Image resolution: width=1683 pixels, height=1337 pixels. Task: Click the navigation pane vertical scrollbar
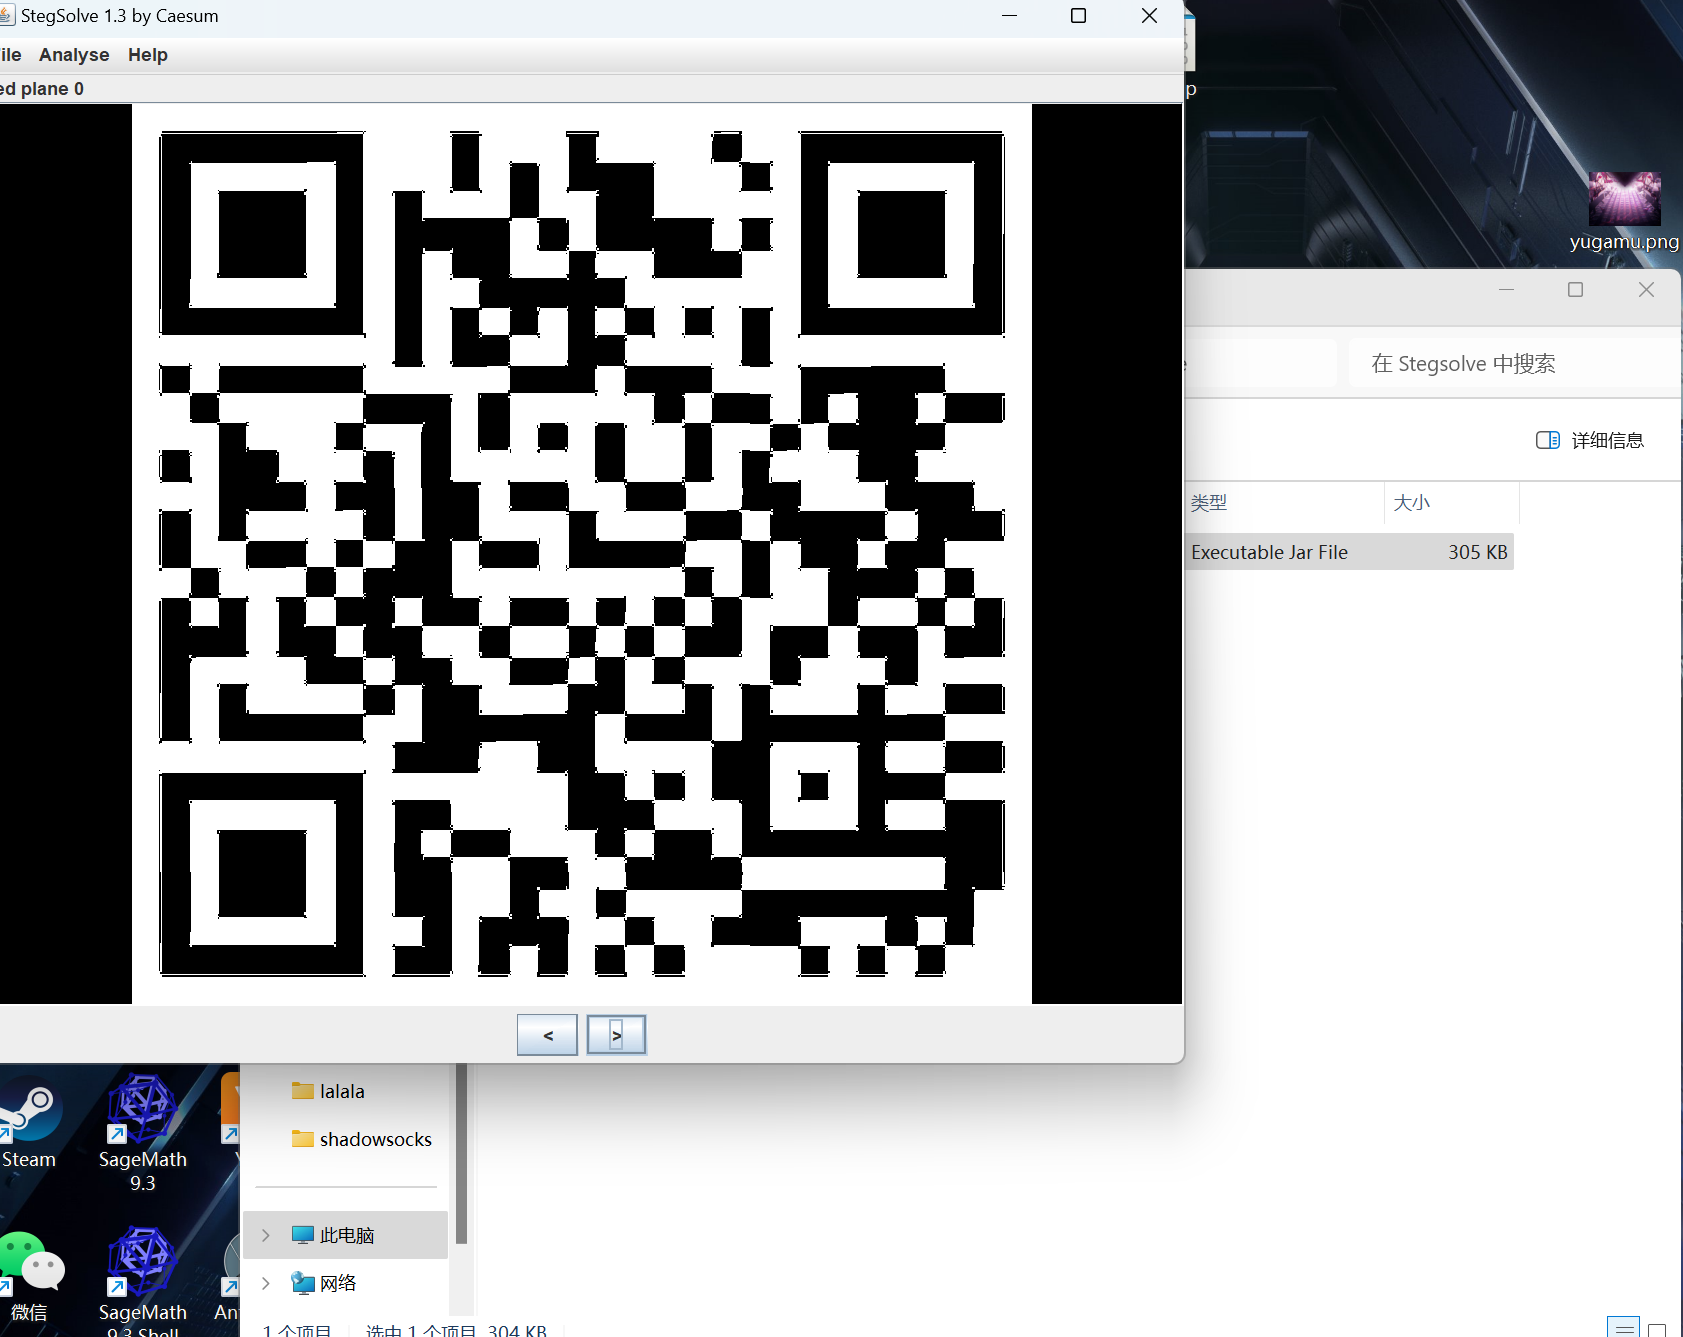tap(461, 1154)
